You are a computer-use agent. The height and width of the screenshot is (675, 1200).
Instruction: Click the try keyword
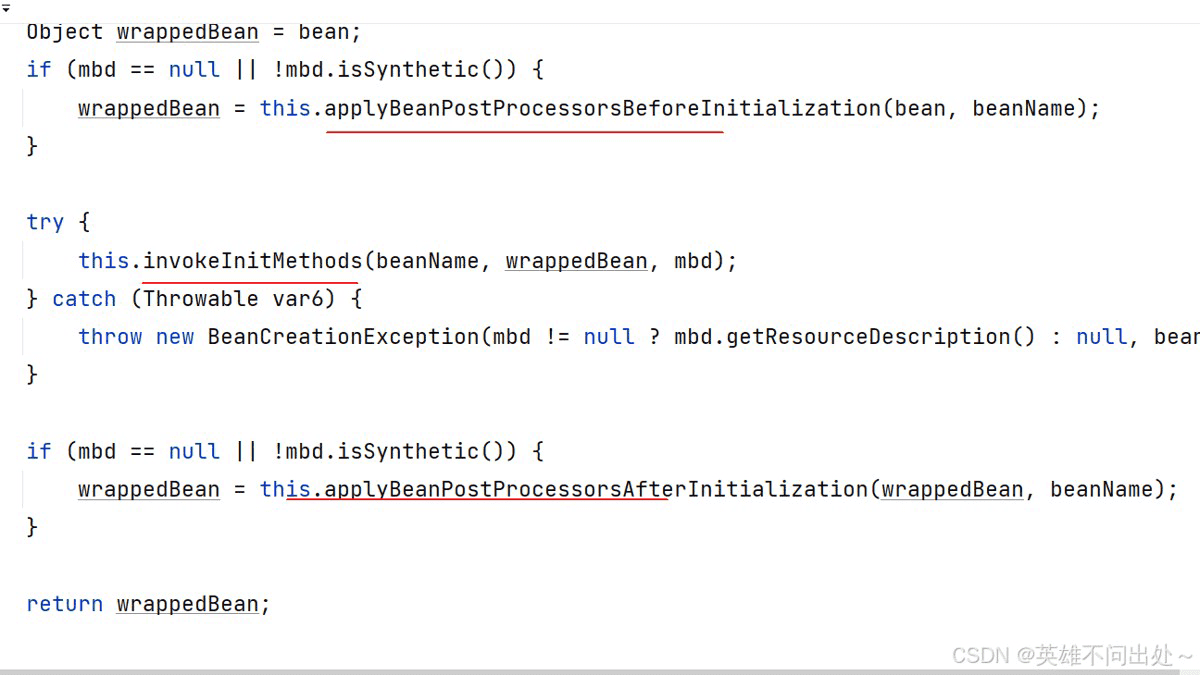[45, 222]
